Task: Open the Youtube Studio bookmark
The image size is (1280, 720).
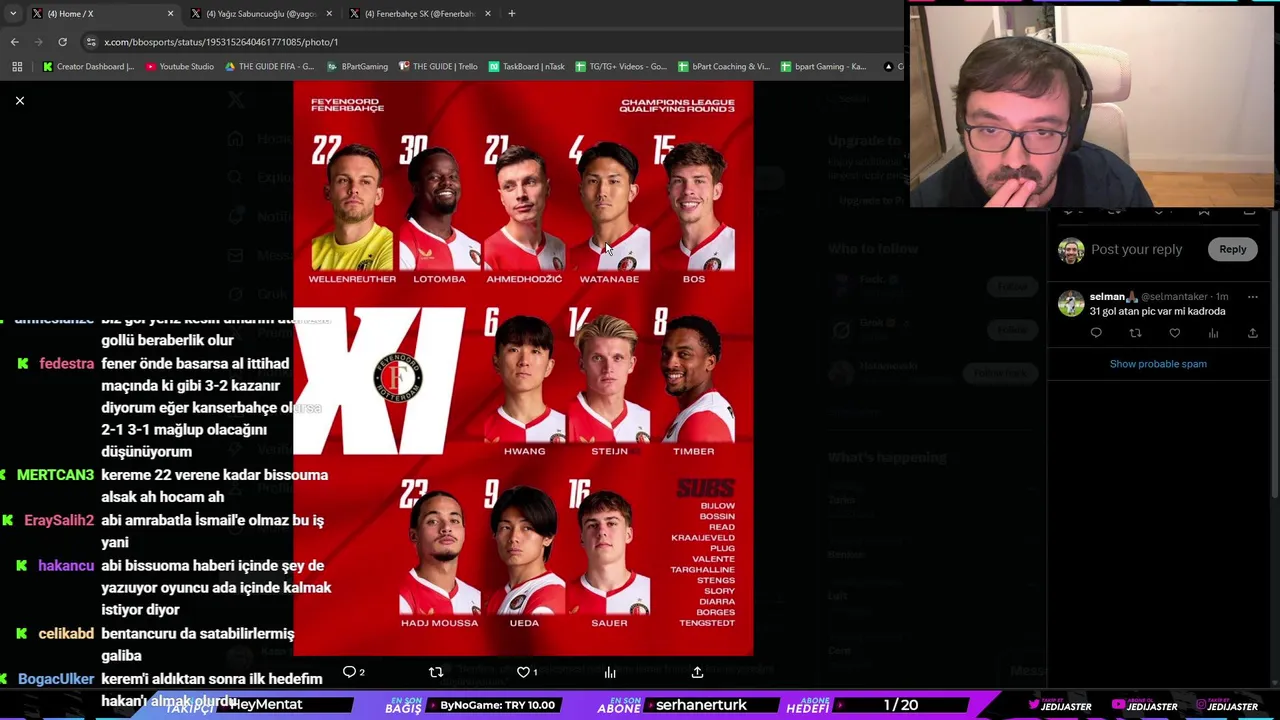Action: 180,67
